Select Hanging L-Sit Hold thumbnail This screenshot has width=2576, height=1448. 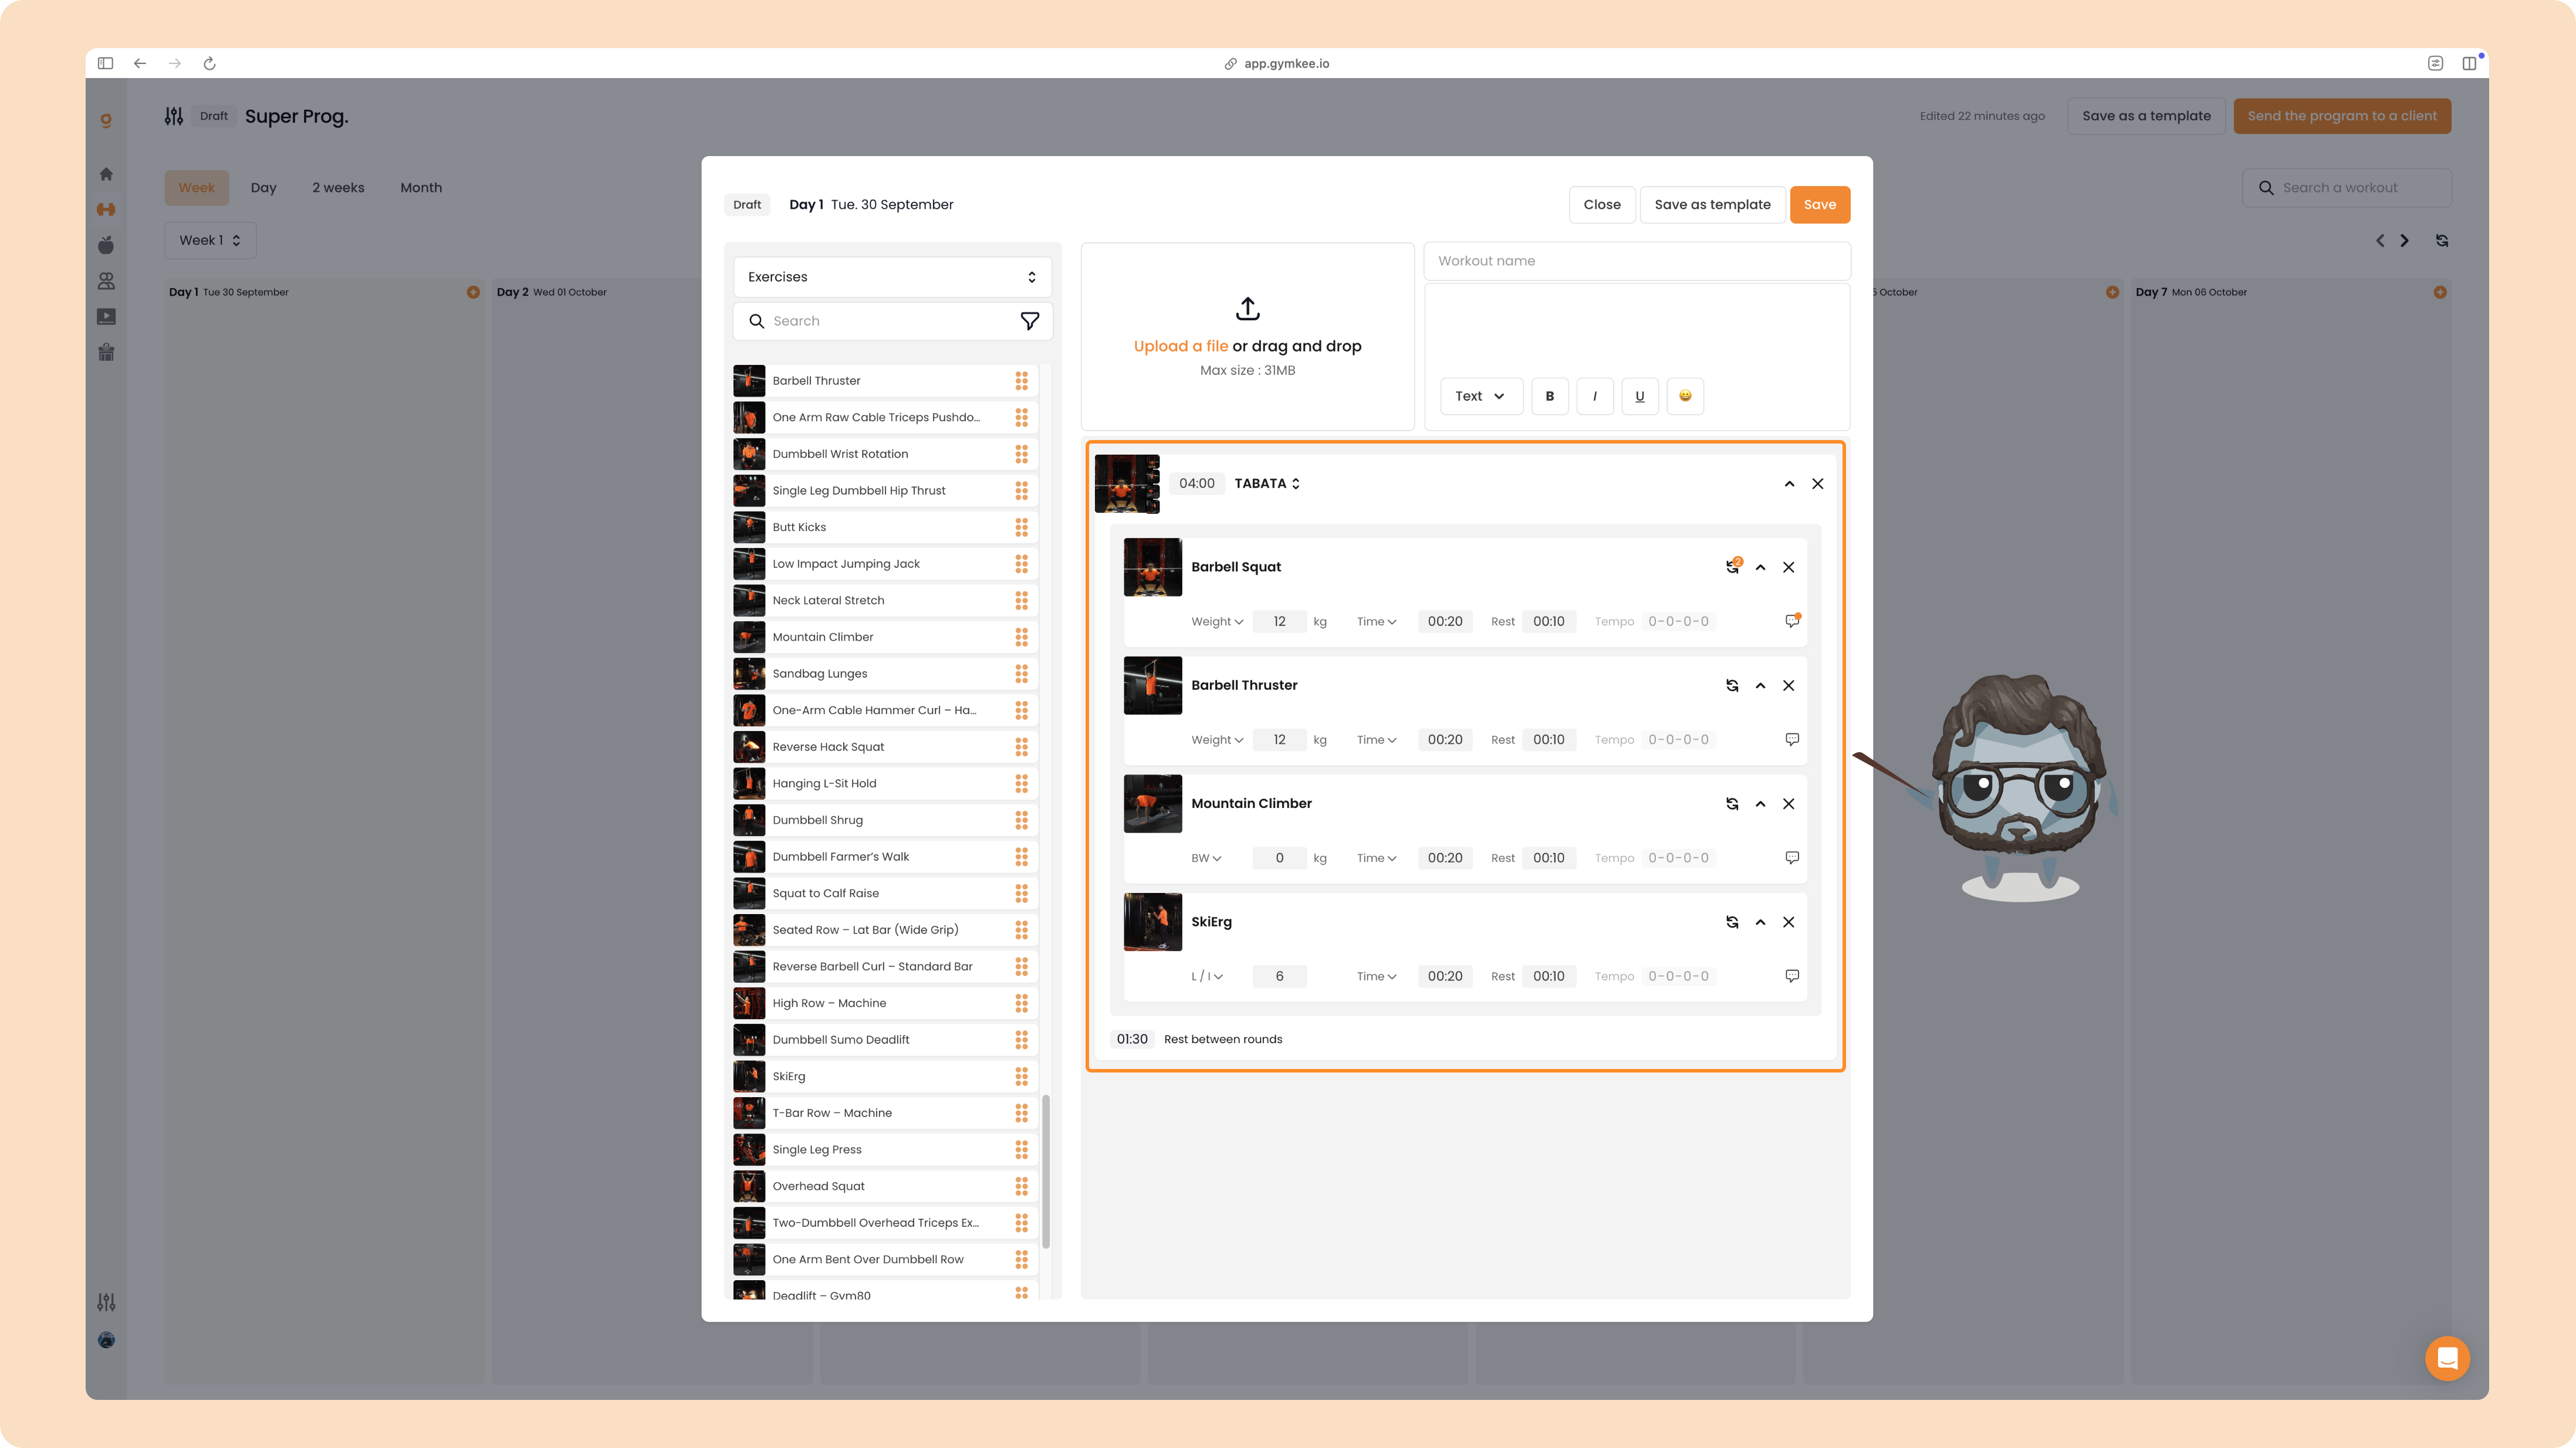coord(749,784)
